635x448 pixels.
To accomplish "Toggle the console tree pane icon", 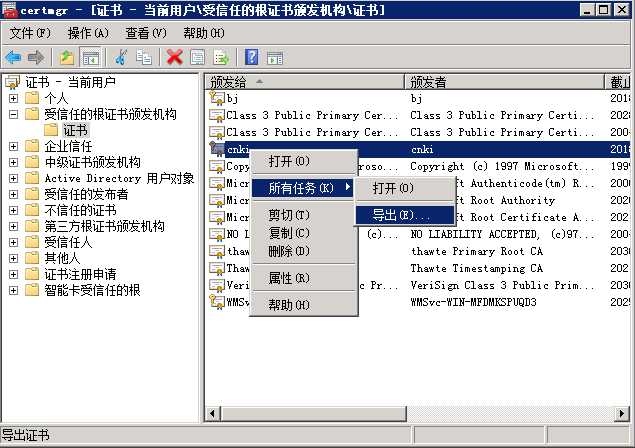I will pos(91,57).
